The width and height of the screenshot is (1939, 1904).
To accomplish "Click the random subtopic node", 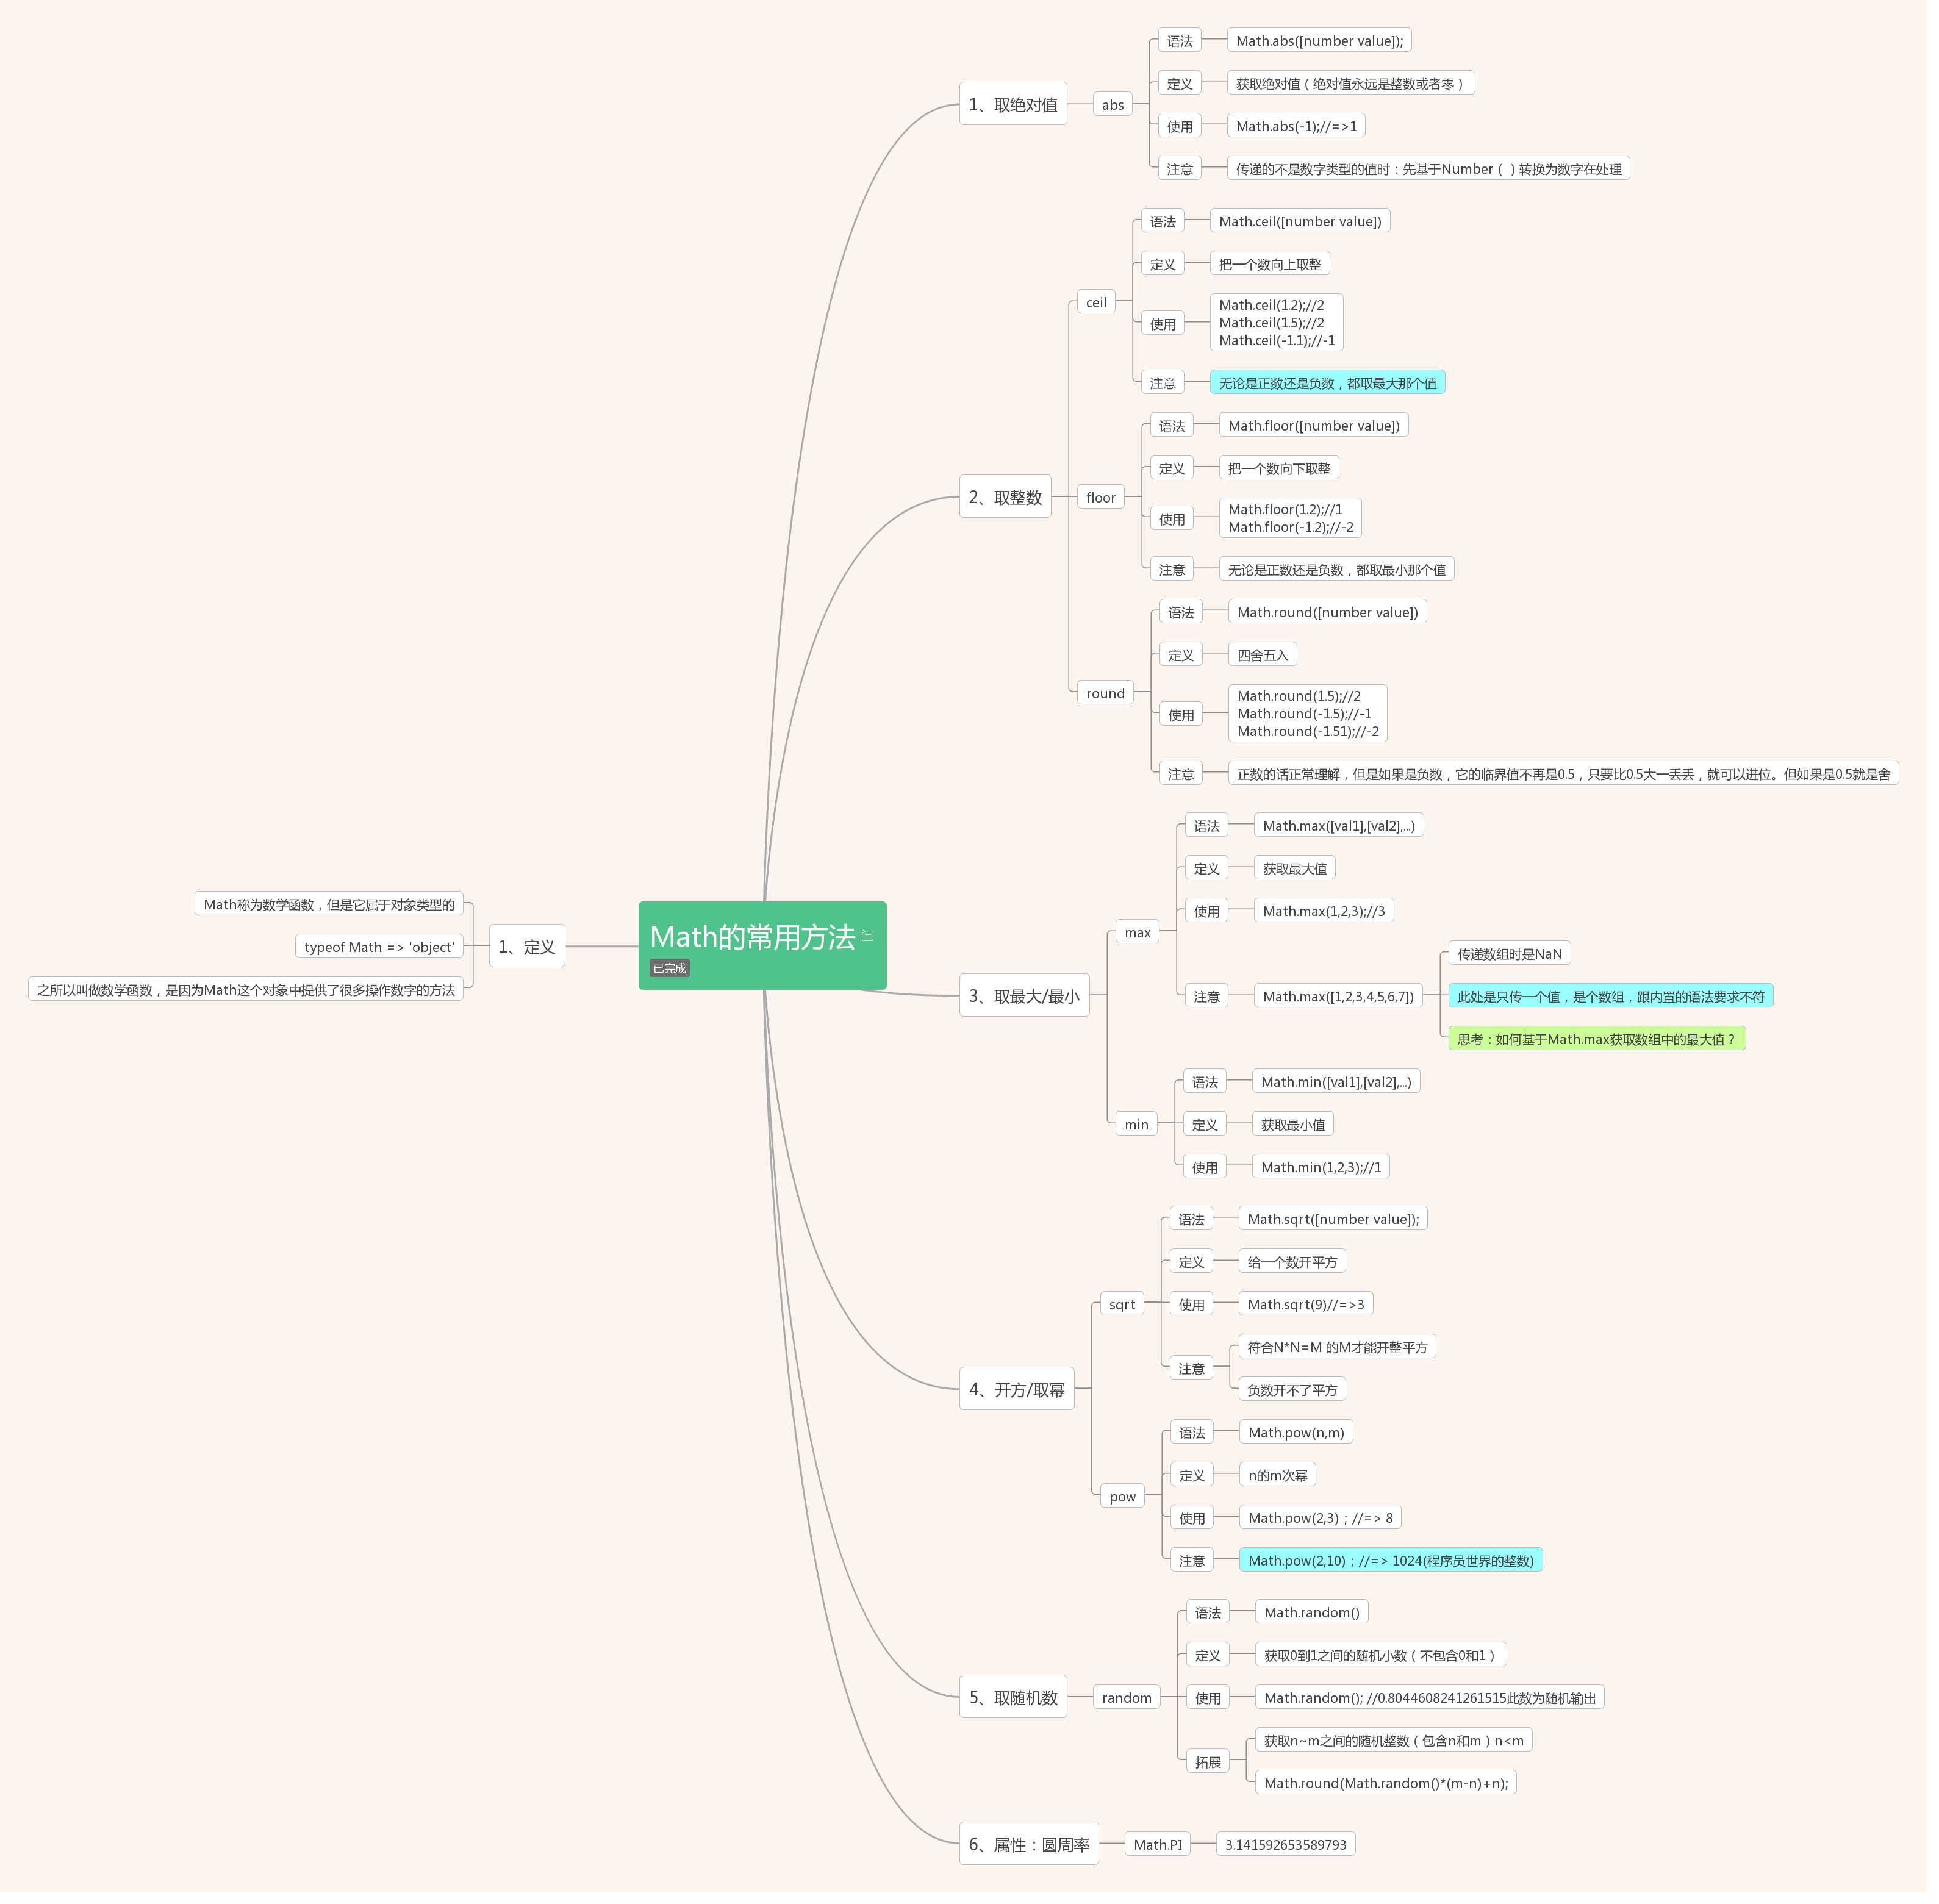I will coord(1127,1698).
